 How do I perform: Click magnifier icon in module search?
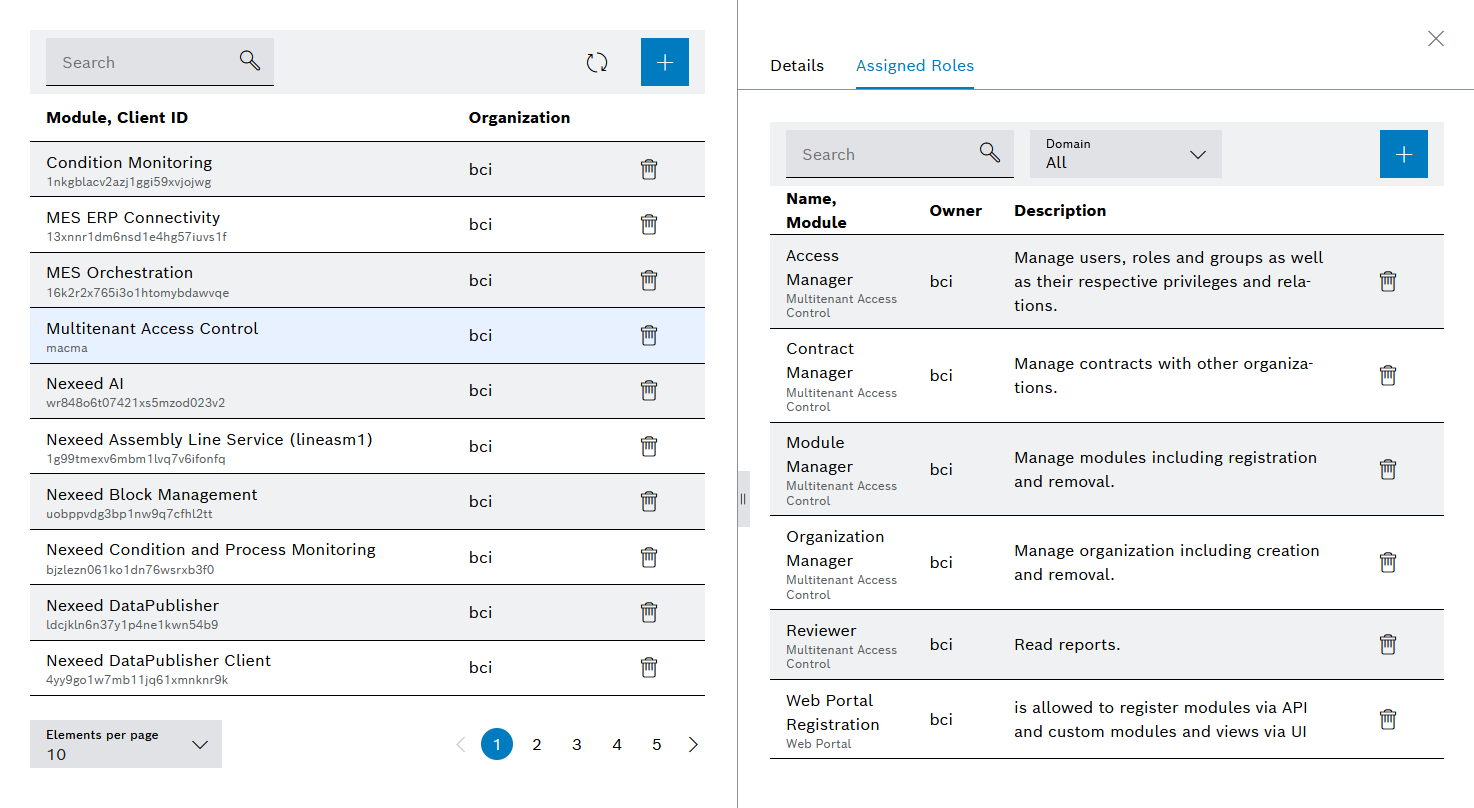[x=250, y=61]
